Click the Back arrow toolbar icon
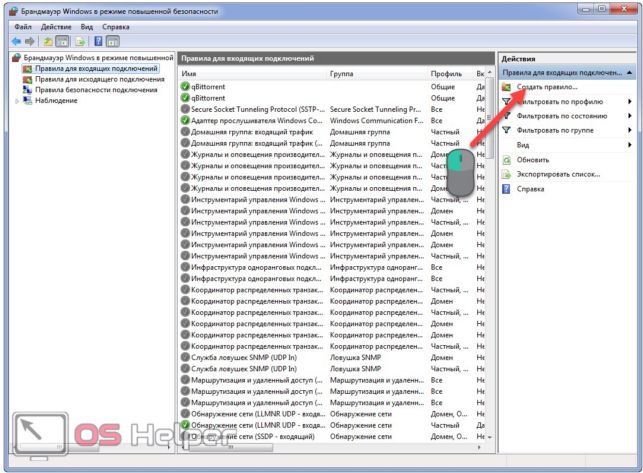This screenshot has width=643, height=473. pyautogui.click(x=16, y=41)
